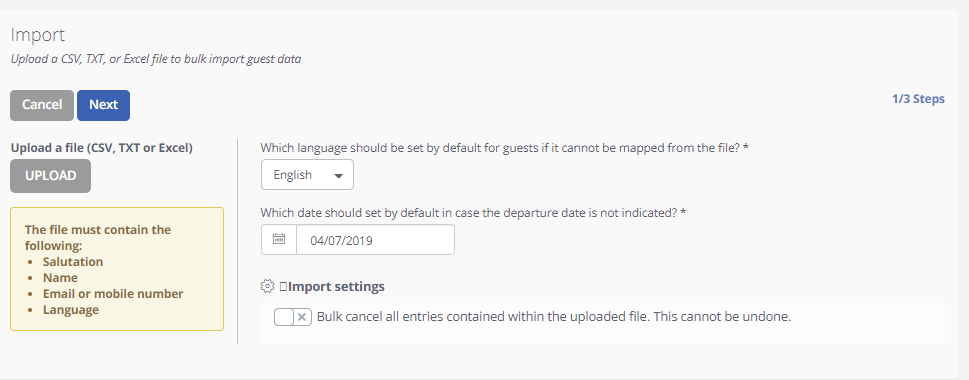
Task: Click the default departure date question label
Action: pyautogui.click(x=474, y=213)
